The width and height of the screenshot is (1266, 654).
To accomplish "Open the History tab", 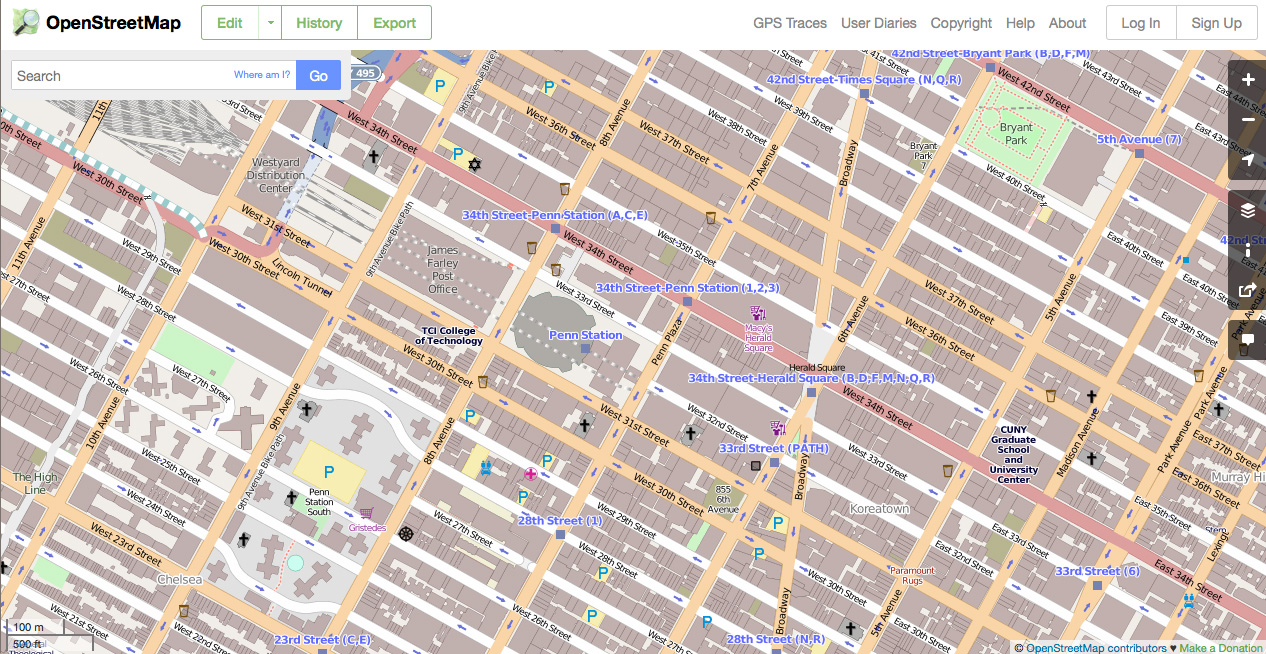I will pos(318,21).
